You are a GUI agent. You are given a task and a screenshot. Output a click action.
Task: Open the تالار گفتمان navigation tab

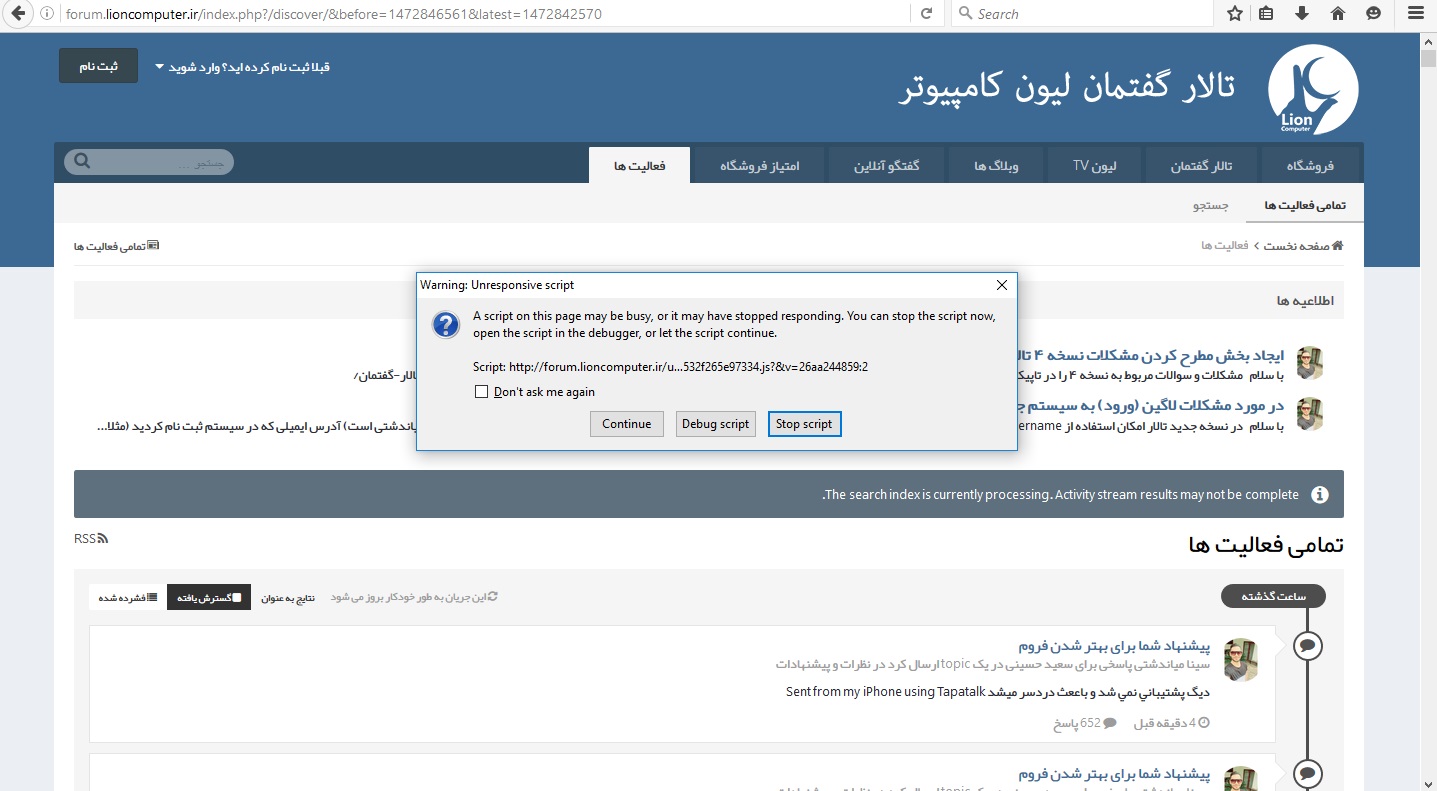click(1201, 165)
